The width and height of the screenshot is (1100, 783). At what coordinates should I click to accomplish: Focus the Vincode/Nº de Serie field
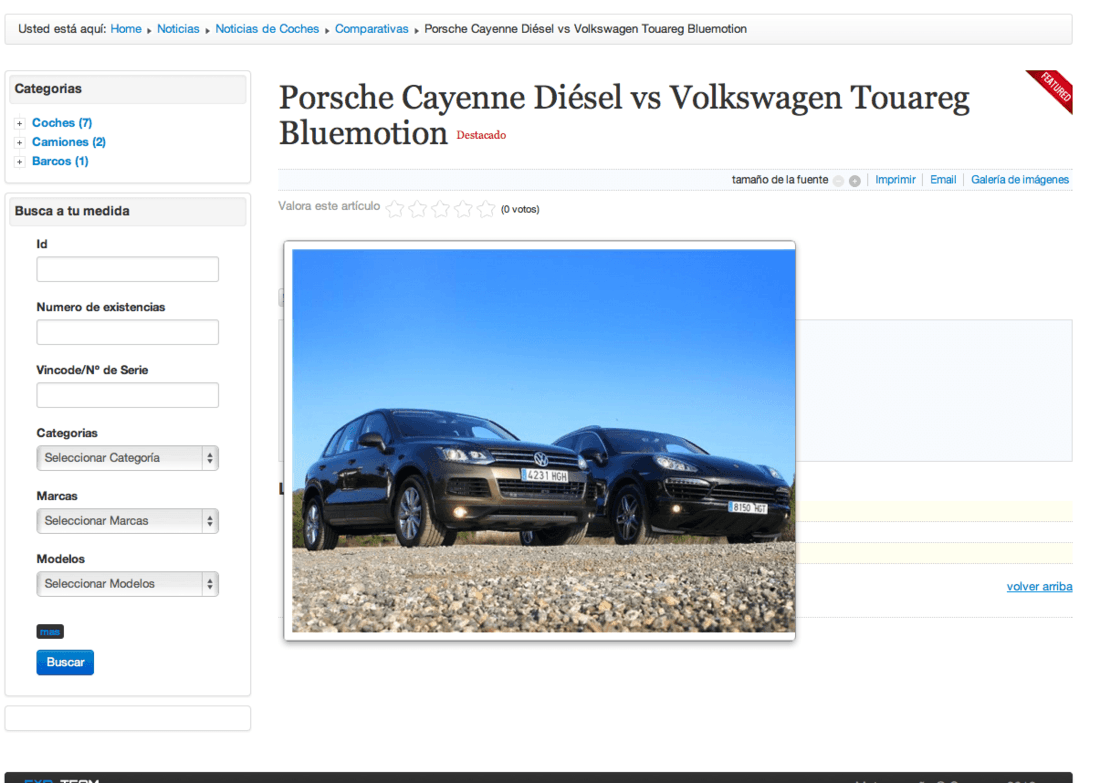pos(128,395)
